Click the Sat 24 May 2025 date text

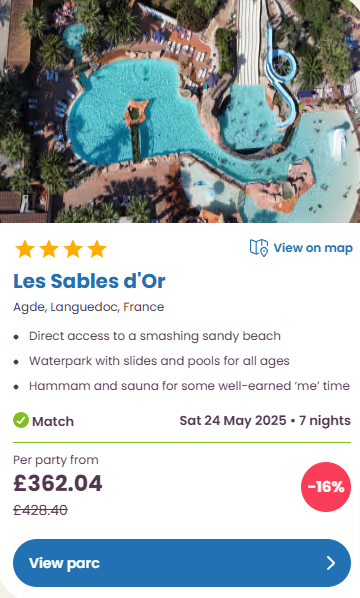[233, 420]
